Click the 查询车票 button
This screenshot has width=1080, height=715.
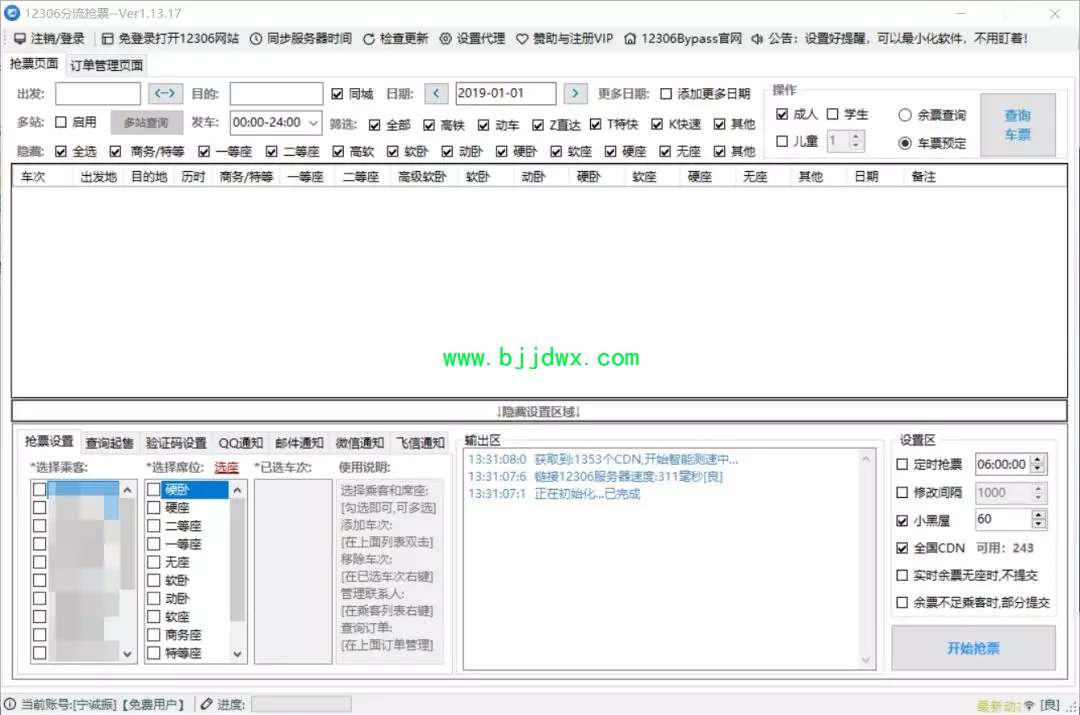(1017, 125)
